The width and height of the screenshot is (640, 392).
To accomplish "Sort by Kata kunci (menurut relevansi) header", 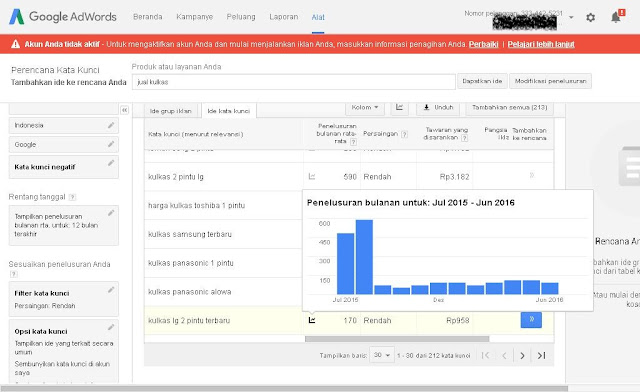I will tap(196, 134).
